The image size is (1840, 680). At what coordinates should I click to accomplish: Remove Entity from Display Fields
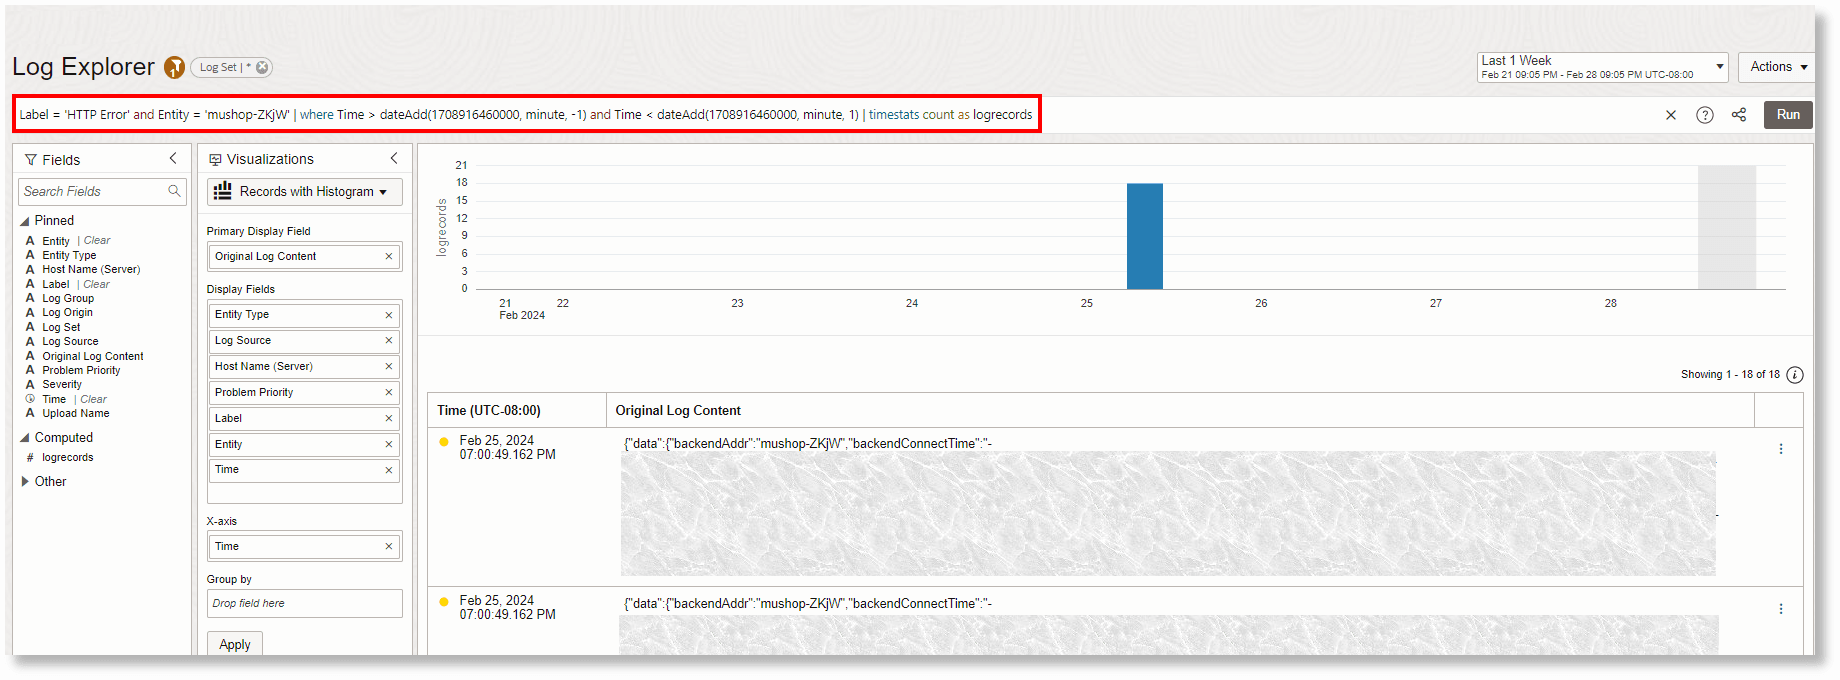[x=389, y=444]
